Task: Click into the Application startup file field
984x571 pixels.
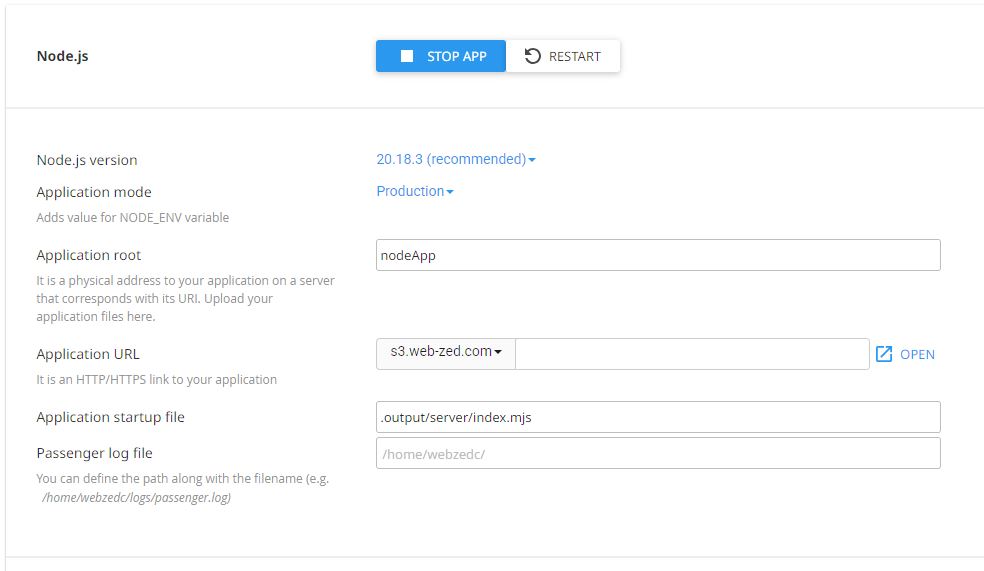Action: (x=658, y=417)
